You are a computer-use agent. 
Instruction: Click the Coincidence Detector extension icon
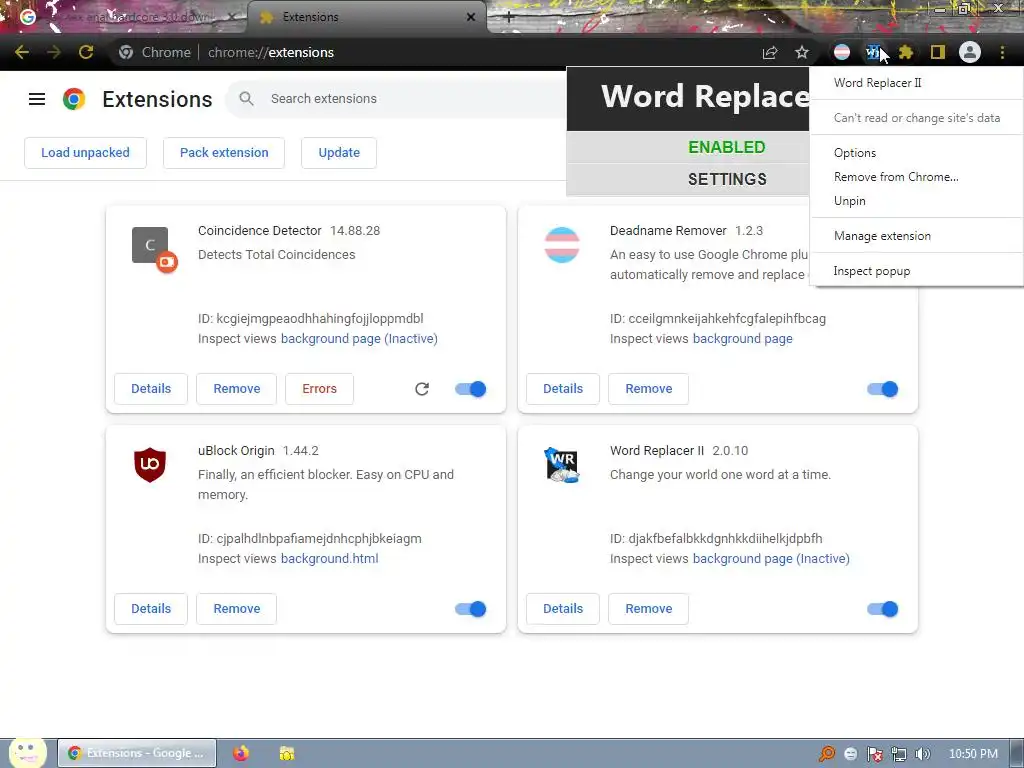pos(154,249)
